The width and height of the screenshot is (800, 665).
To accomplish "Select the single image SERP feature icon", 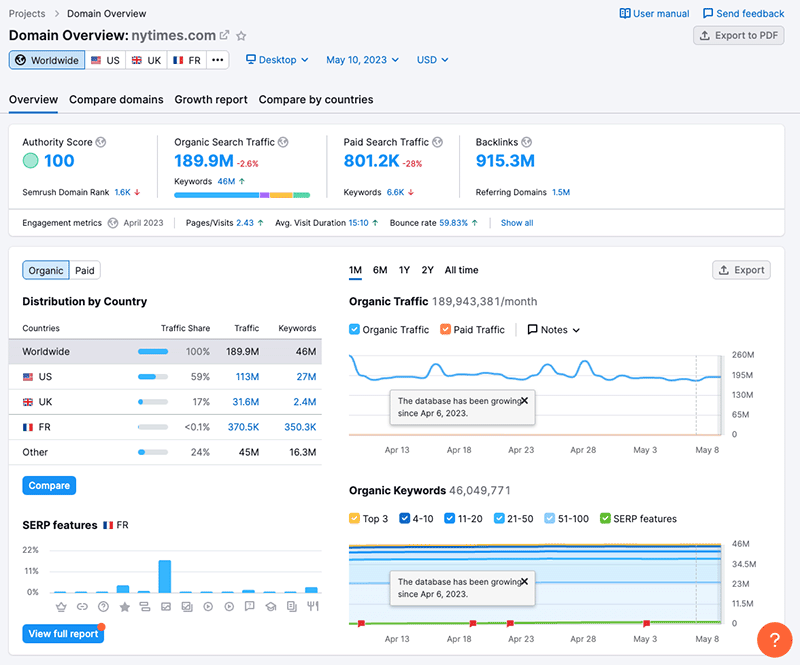I will [166, 606].
